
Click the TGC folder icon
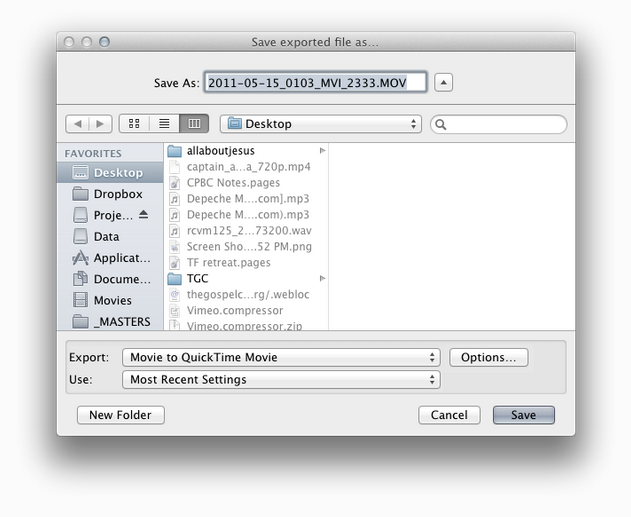(x=174, y=278)
